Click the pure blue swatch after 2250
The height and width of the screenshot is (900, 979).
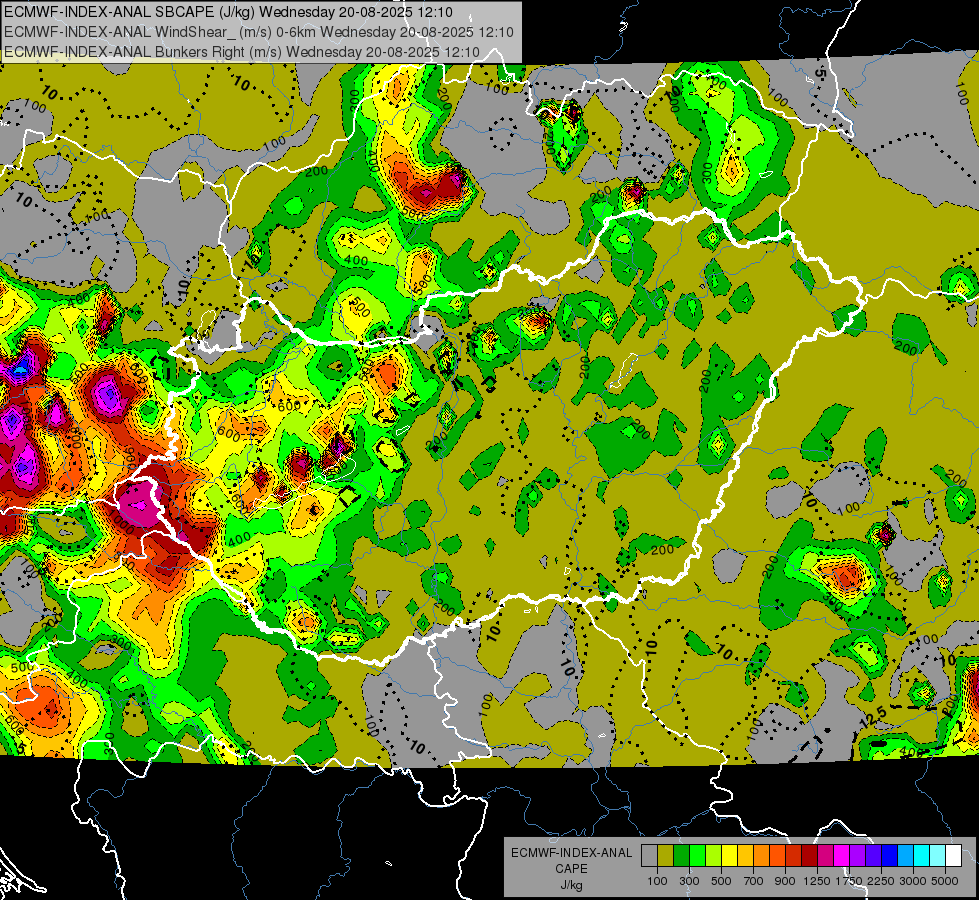[890, 855]
